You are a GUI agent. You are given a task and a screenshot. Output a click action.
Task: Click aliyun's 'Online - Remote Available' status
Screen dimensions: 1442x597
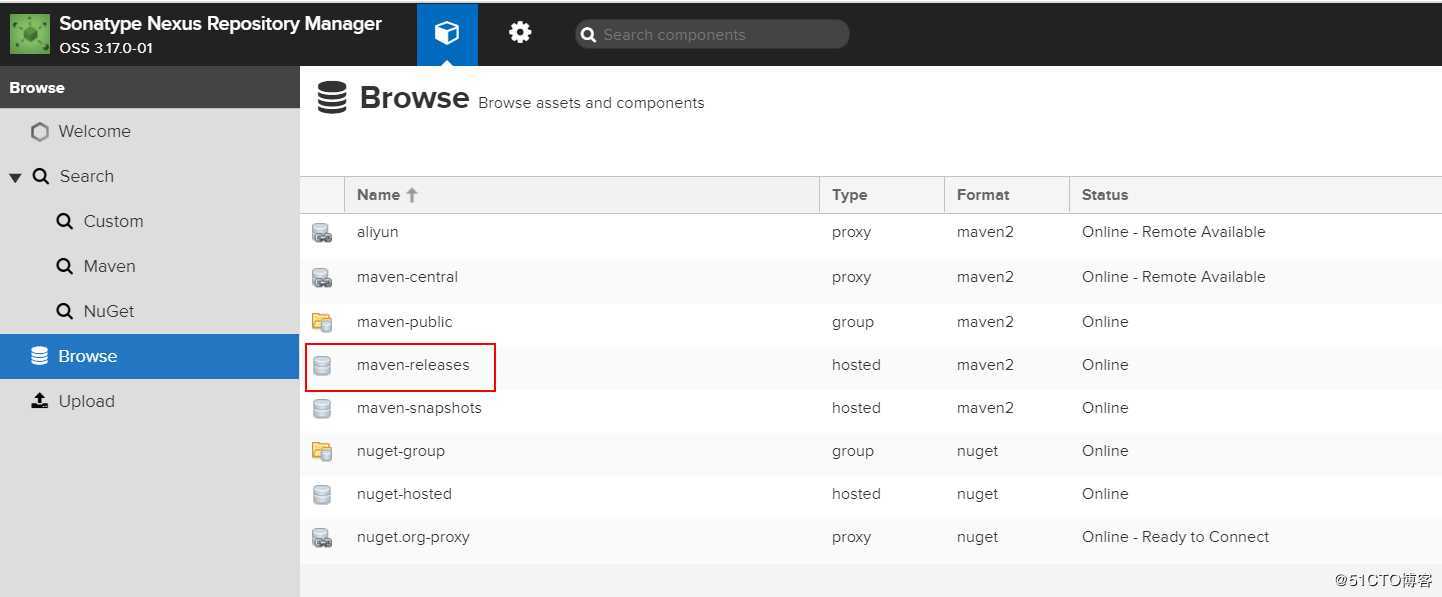pyautogui.click(x=1173, y=232)
